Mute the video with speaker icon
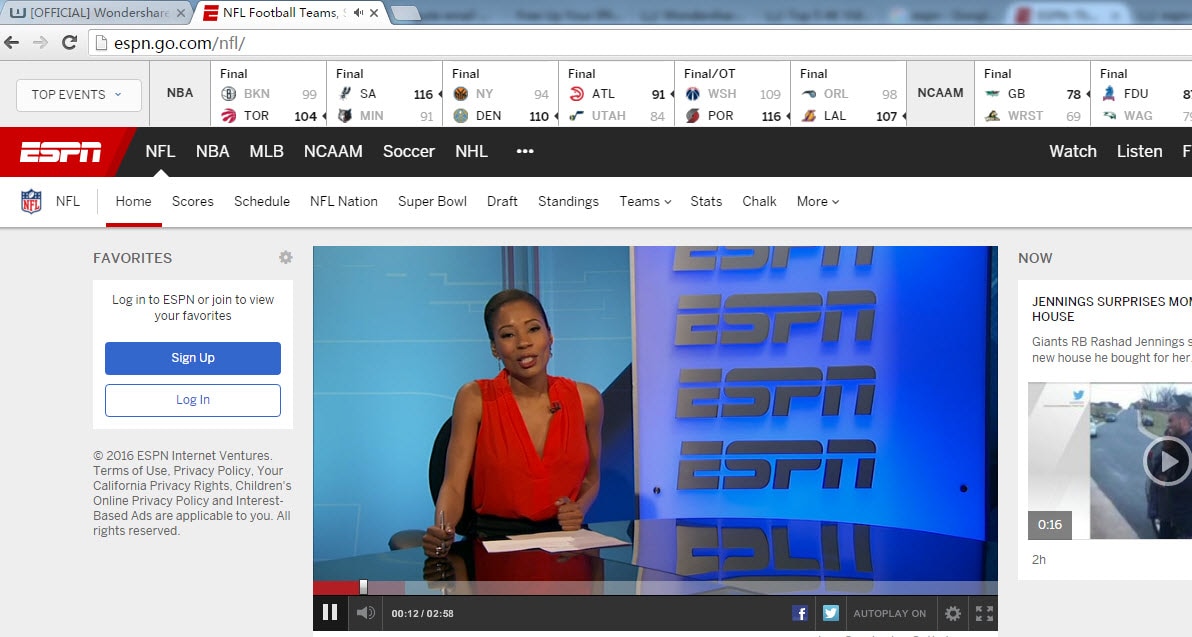Screen dimensions: 1192x637 (366, 613)
